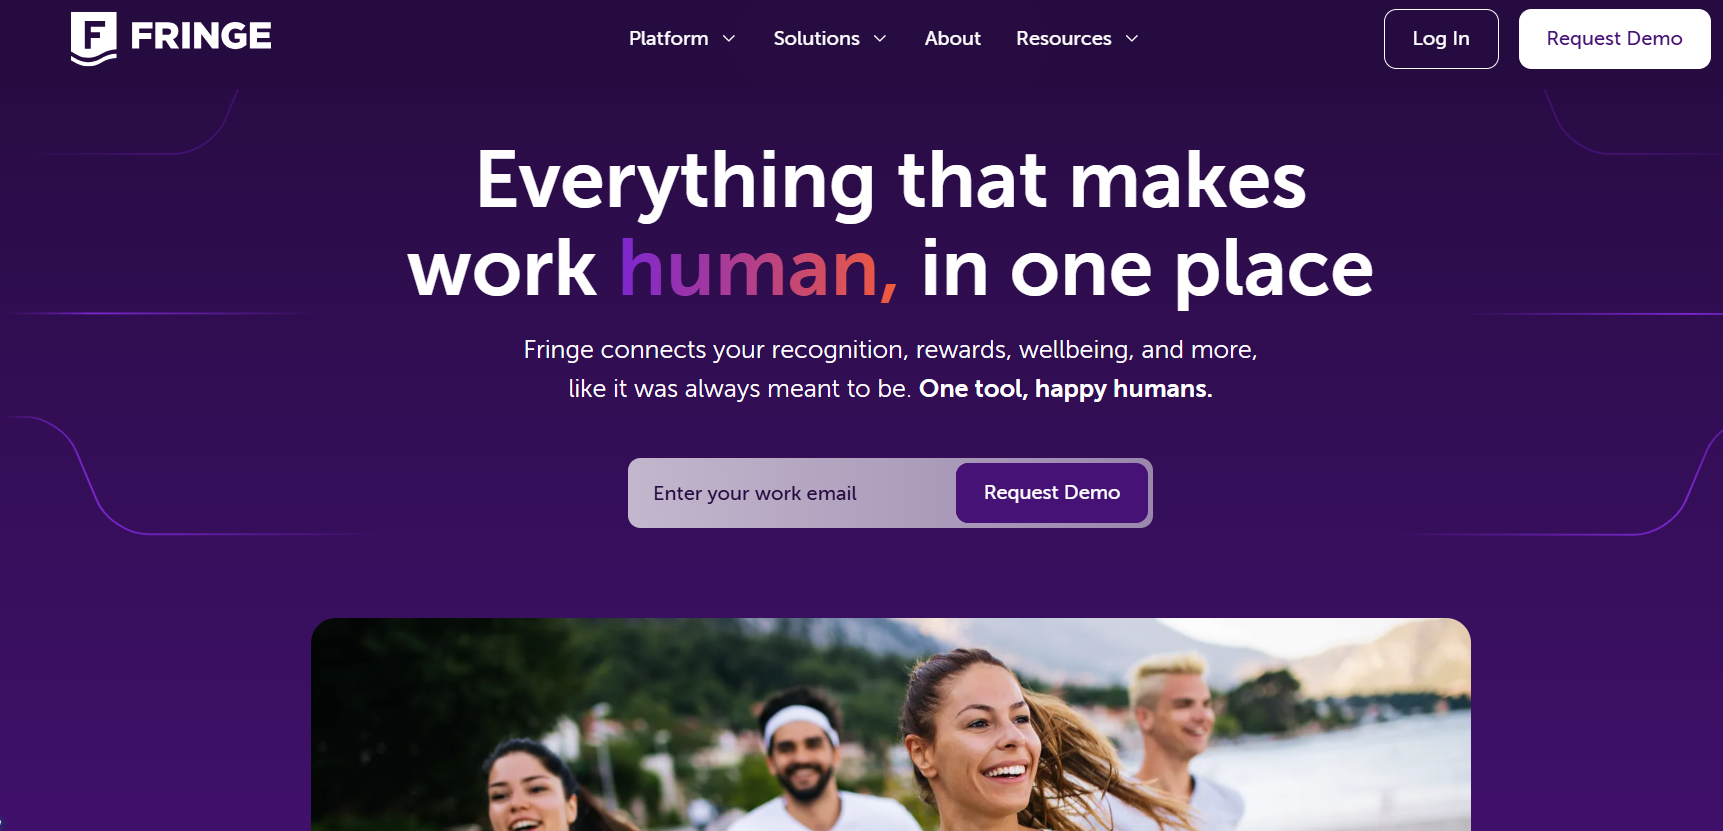Open the Platform menu item
The height and width of the screenshot is (831, 1723).
(x=668, y=38)
